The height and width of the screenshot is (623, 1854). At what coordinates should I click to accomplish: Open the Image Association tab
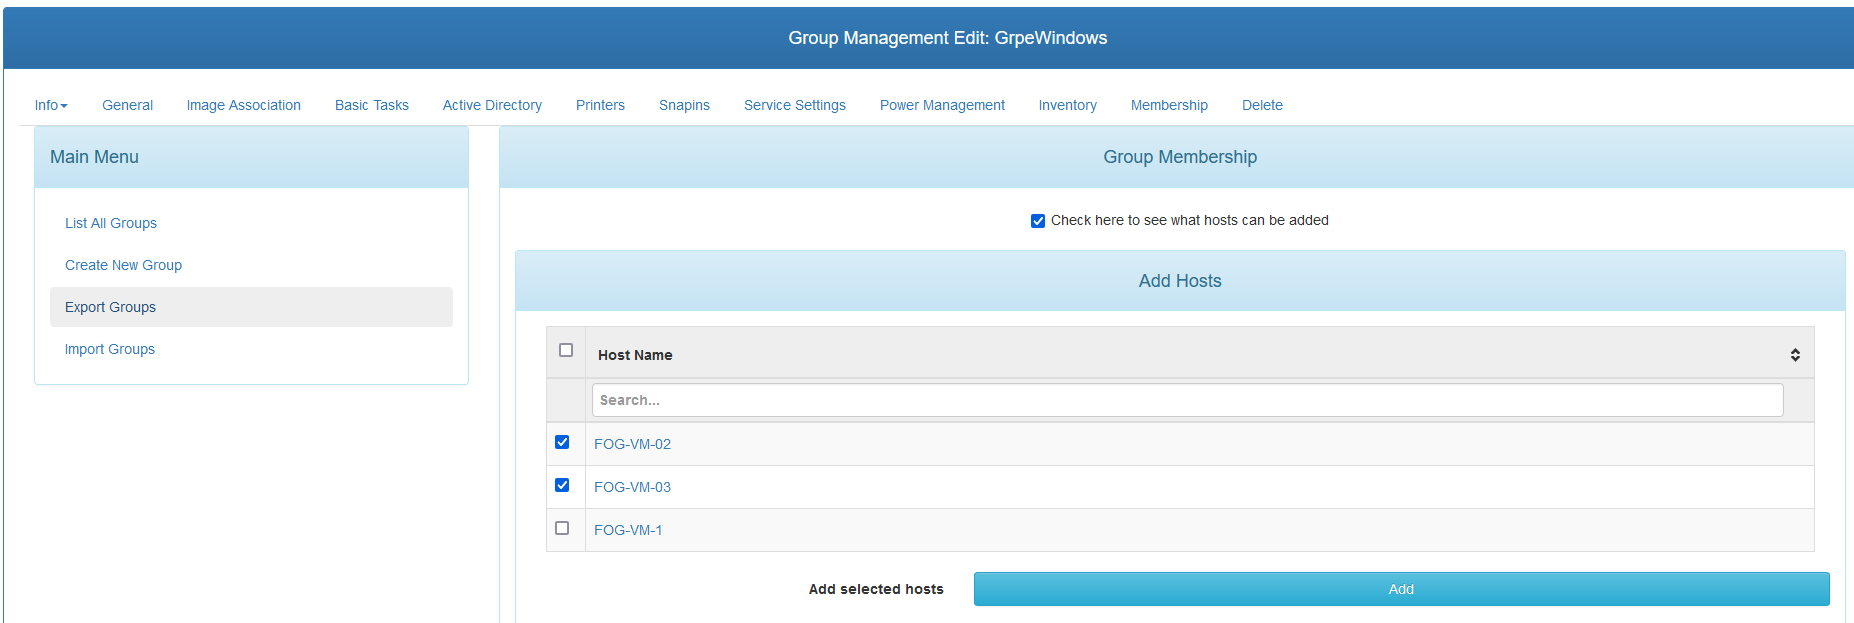[243, 105]
